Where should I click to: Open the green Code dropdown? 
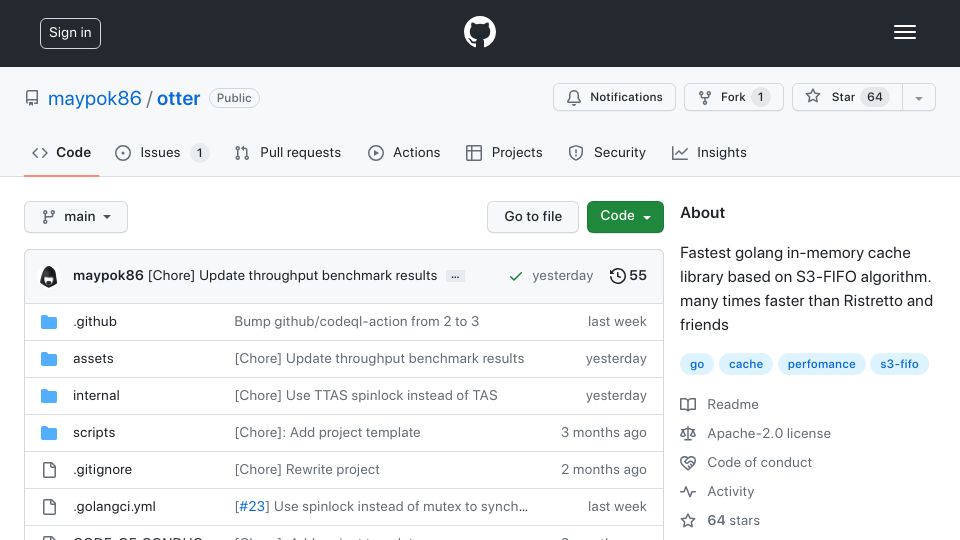(x=625, y=217)
